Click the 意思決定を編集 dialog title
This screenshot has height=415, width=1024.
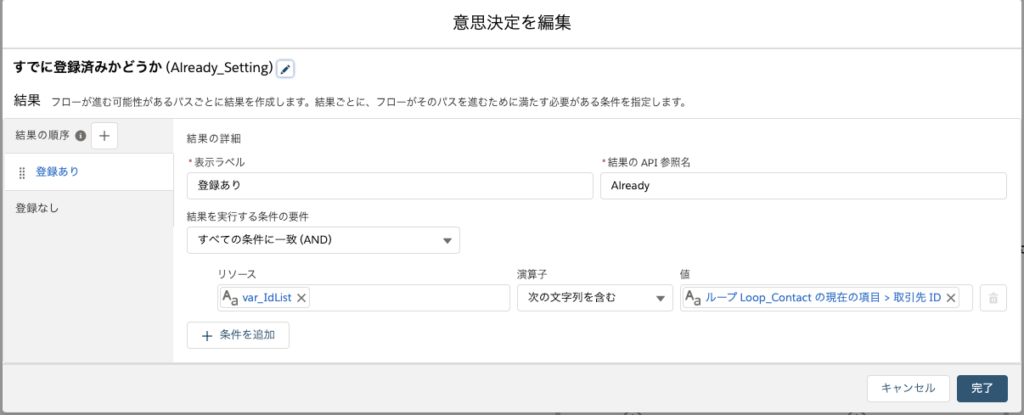tap(512, 23)
